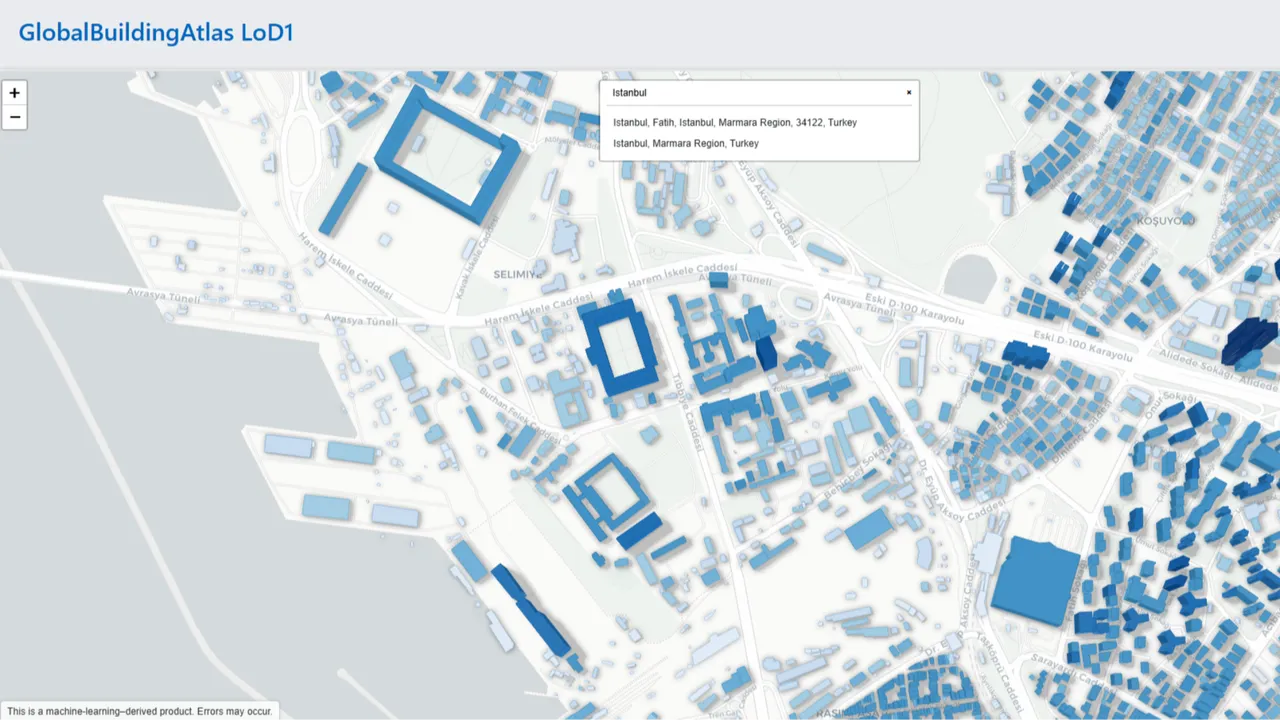Image resolution: width=1280 pixels, height=720 pixels.
Task: Select the "Istanbul, Fatih, Marmara Region, 34122" result
Action: [x=735, y=122]
